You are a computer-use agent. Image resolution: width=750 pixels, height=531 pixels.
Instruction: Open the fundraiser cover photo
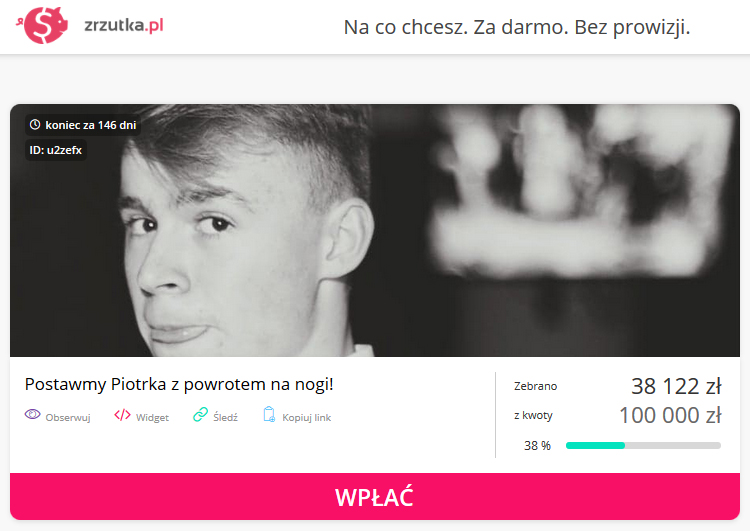pos(375,230)
